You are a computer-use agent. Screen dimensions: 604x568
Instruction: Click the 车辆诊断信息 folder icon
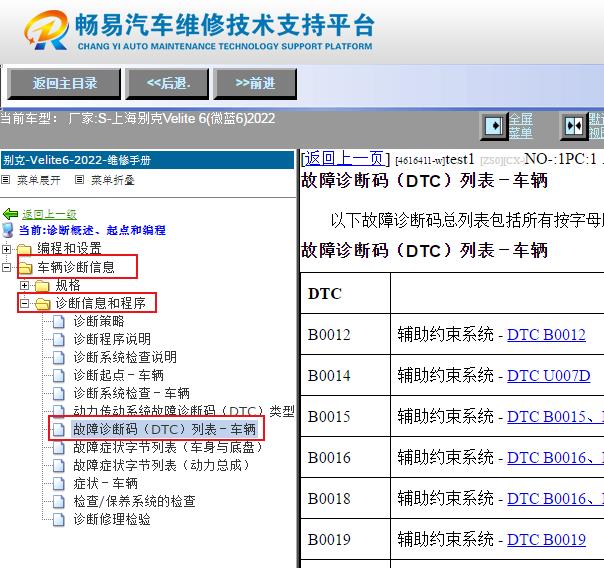tap(25, 267)
